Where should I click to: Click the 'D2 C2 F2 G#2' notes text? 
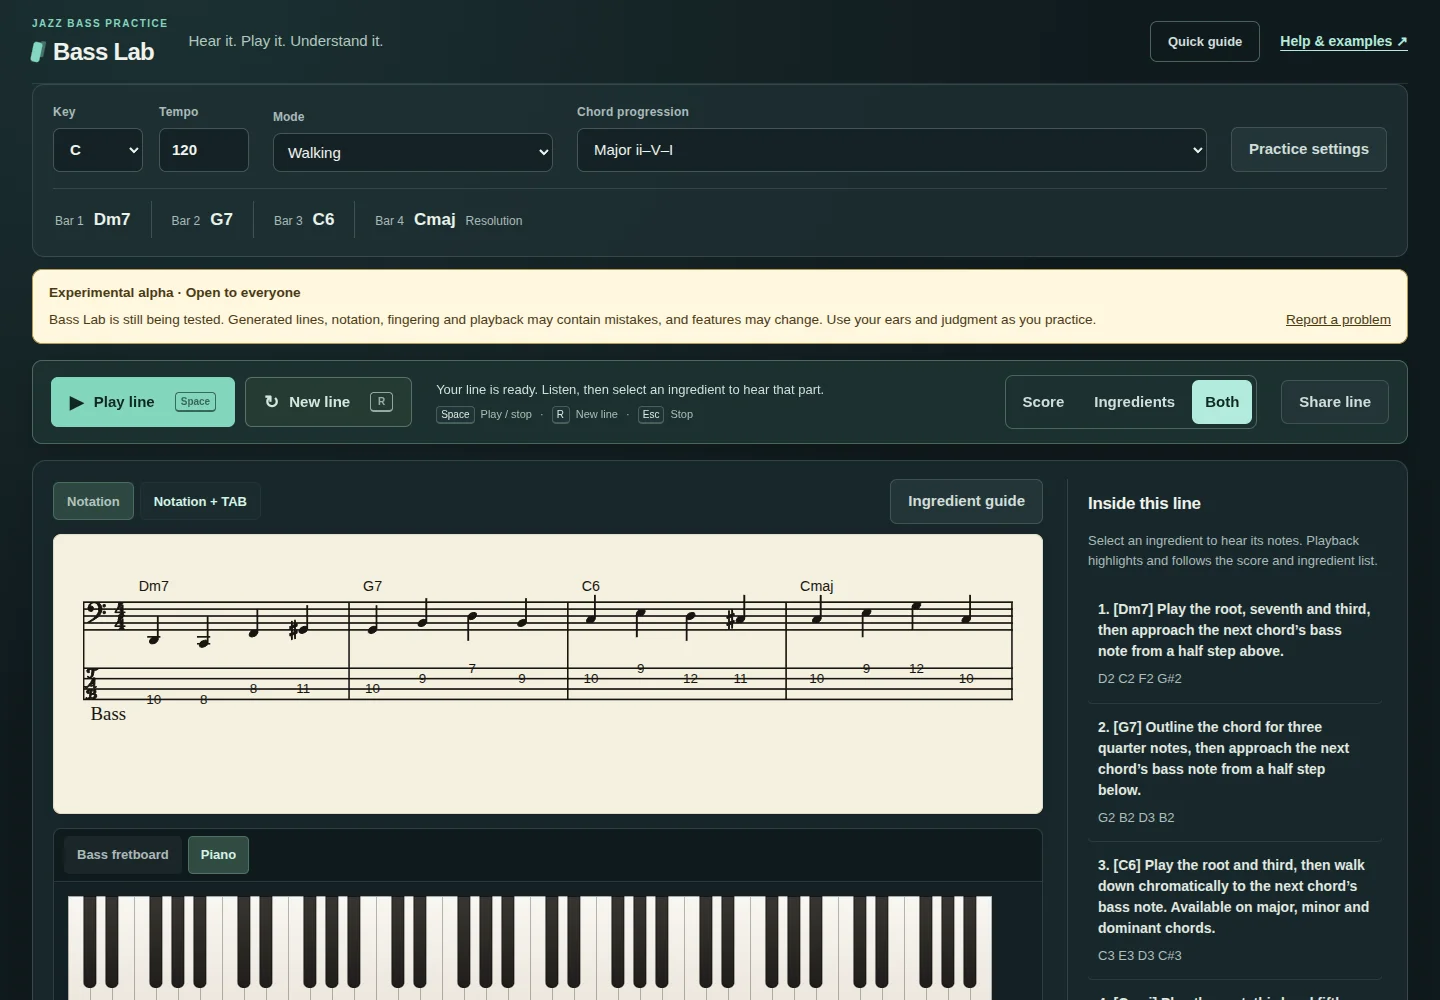(1140, 679)
